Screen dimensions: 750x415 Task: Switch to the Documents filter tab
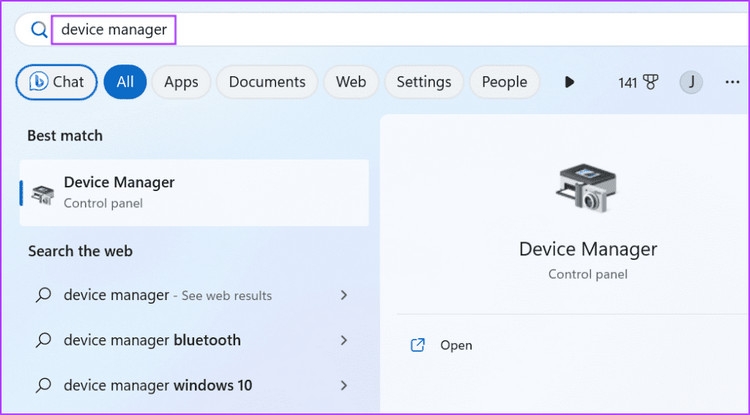tap(267, 82)
